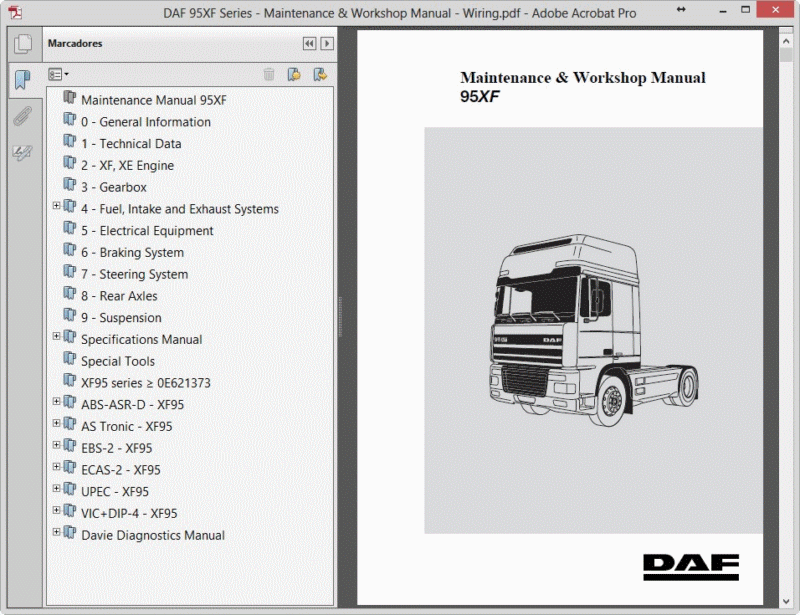Expand the ABS-ASR-D - XF95 bookmark

pyautogui.click(x=57, y=401)
